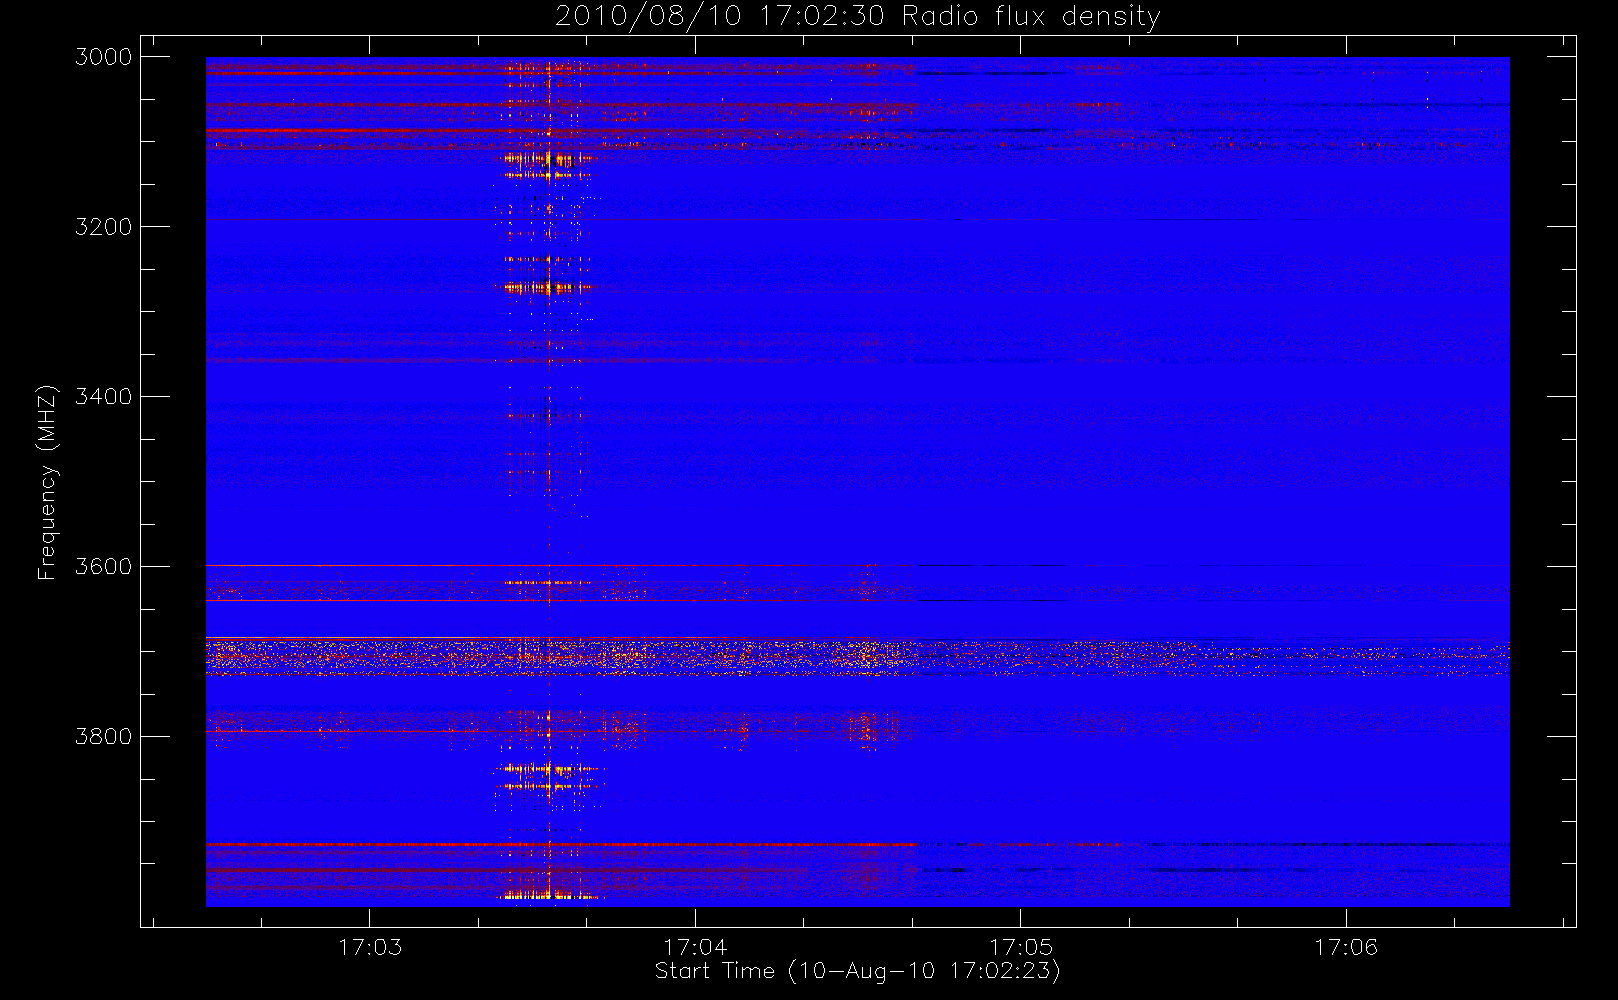1618x1000 pixels.
Task: Click the 3400 frequency tick label
Action: pyautogui.click(x=104, y=397)
